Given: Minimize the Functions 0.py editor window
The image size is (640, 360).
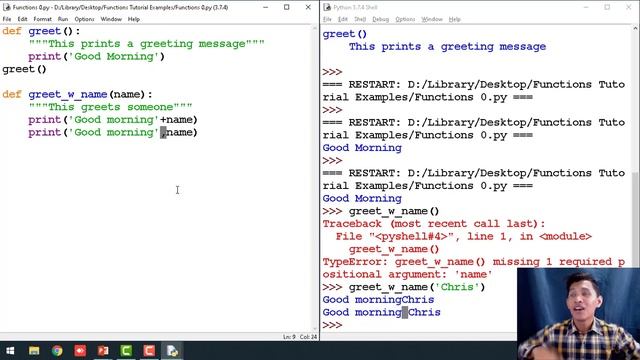Looking at the screenshot, I should 265,7.
